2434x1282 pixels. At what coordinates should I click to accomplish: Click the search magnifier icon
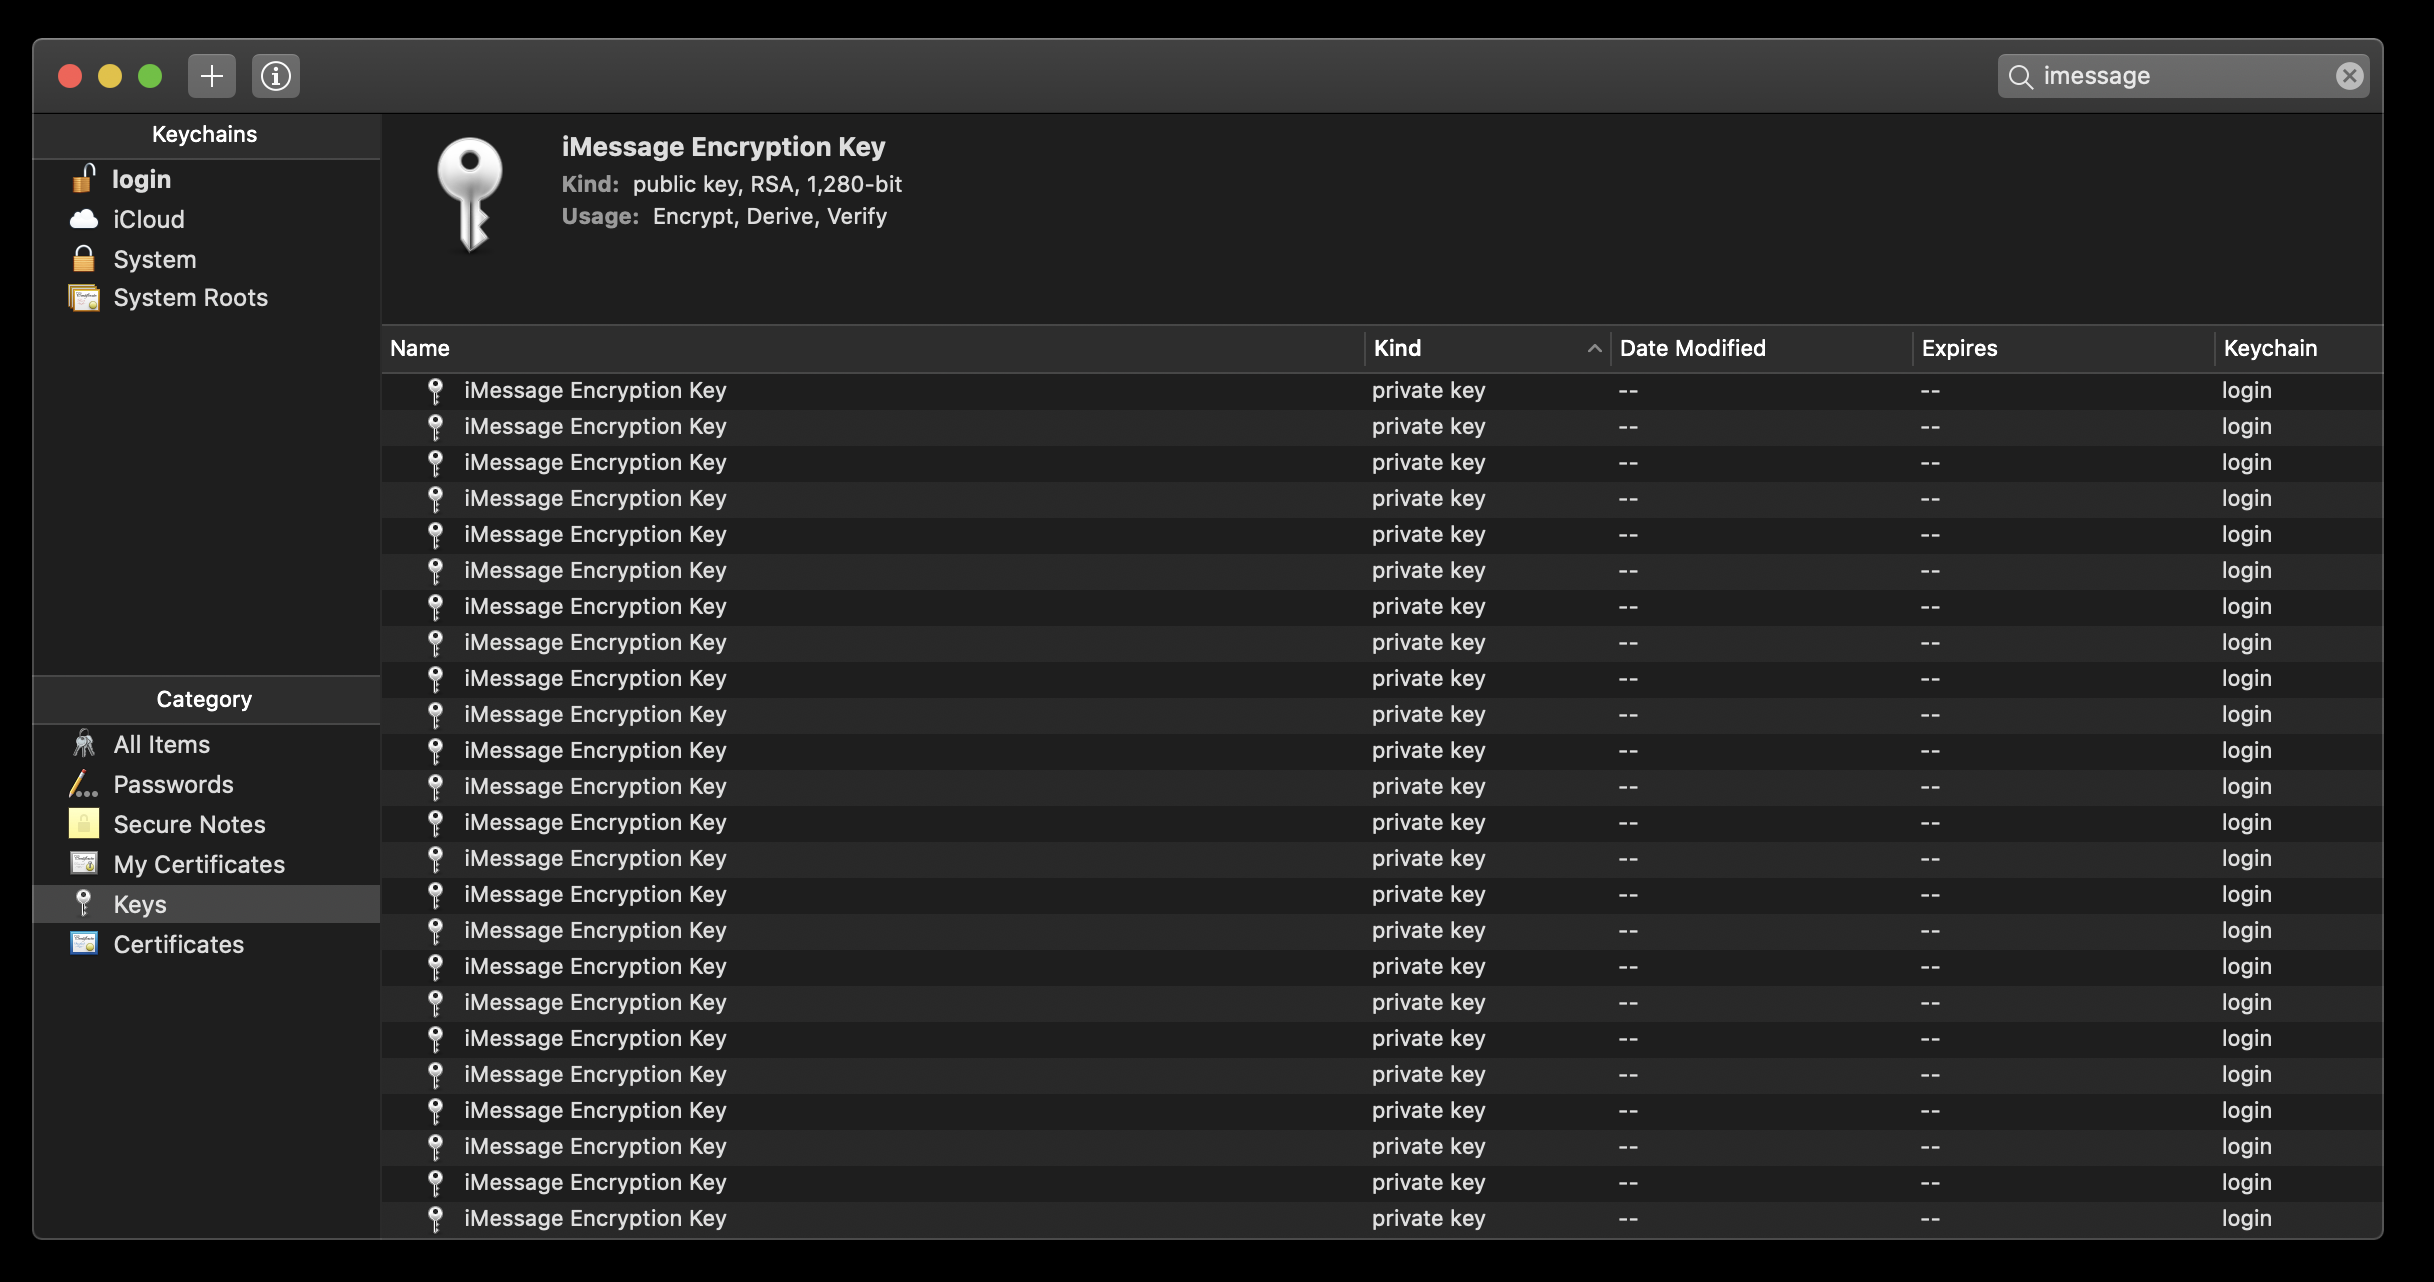2021,77
